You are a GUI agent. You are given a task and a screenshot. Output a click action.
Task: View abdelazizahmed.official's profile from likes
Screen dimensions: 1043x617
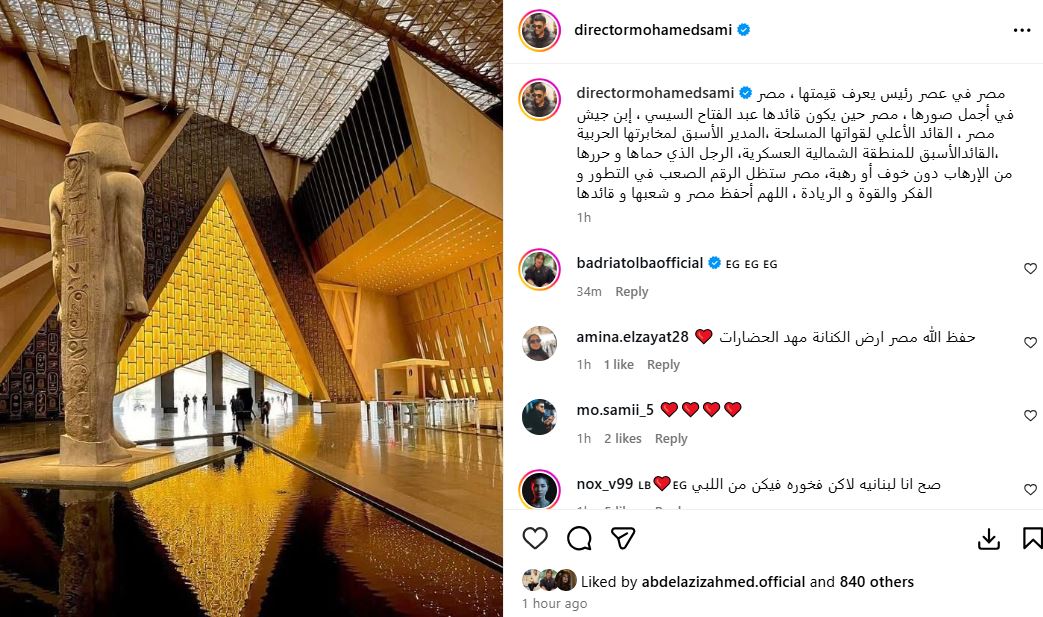pos(723,582)
